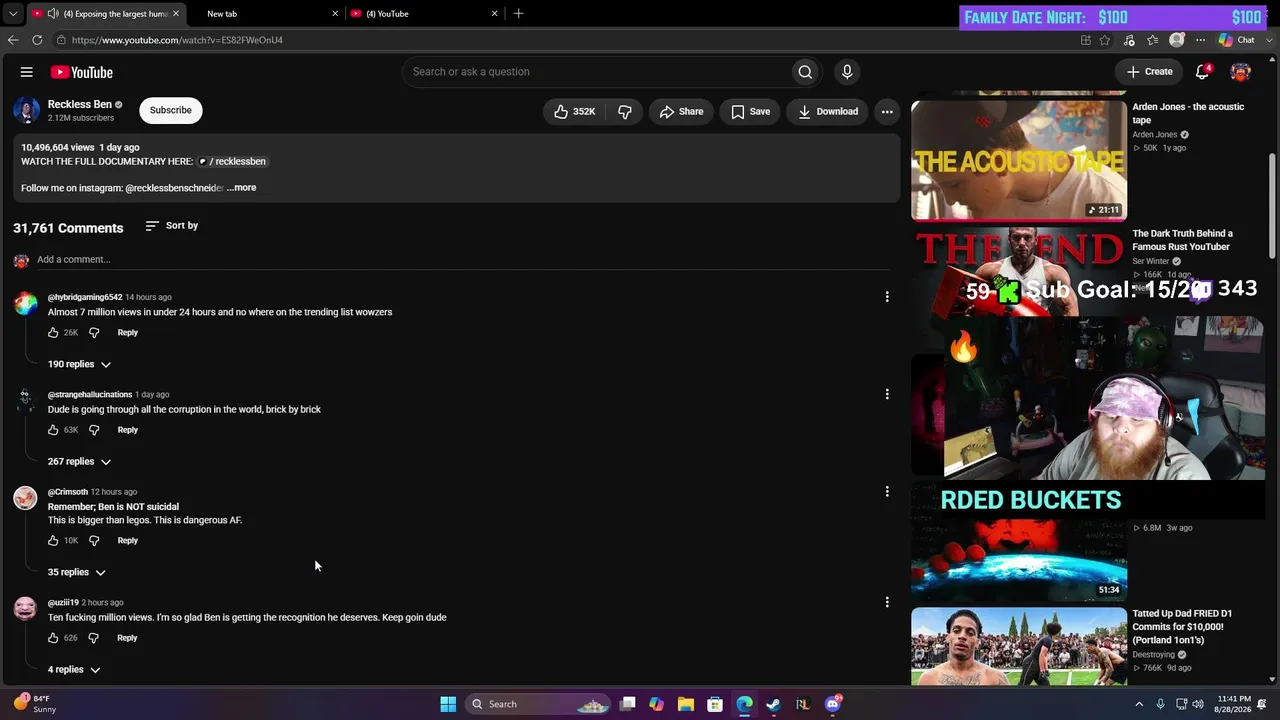This screenshot has height=720, width=1280.
Task: Open File Explorer from taskbar
Action: (x=687, y=704)
